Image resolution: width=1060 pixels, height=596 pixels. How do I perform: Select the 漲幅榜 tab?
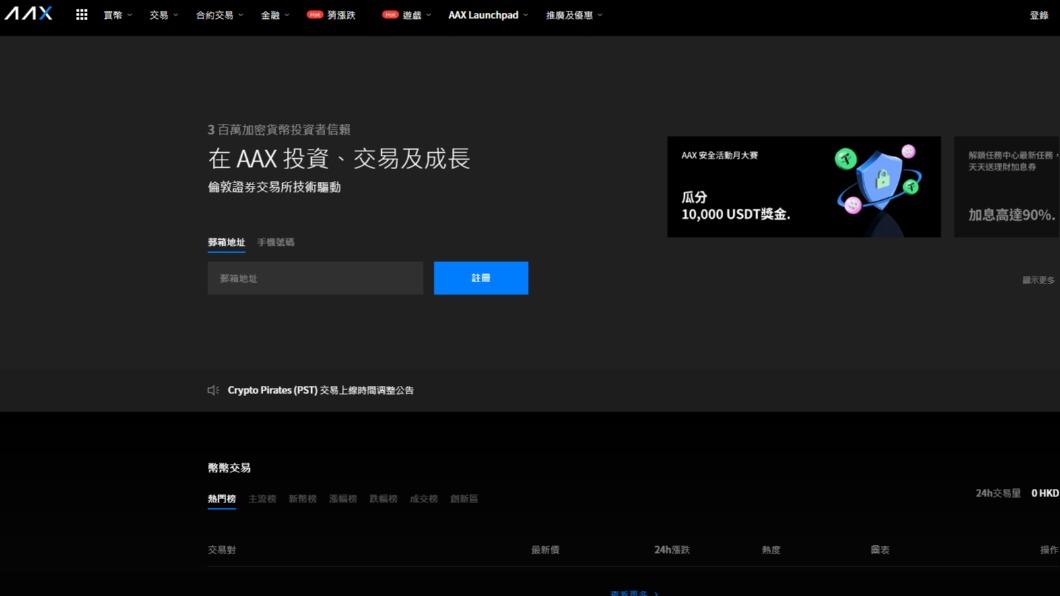[343, 499]
